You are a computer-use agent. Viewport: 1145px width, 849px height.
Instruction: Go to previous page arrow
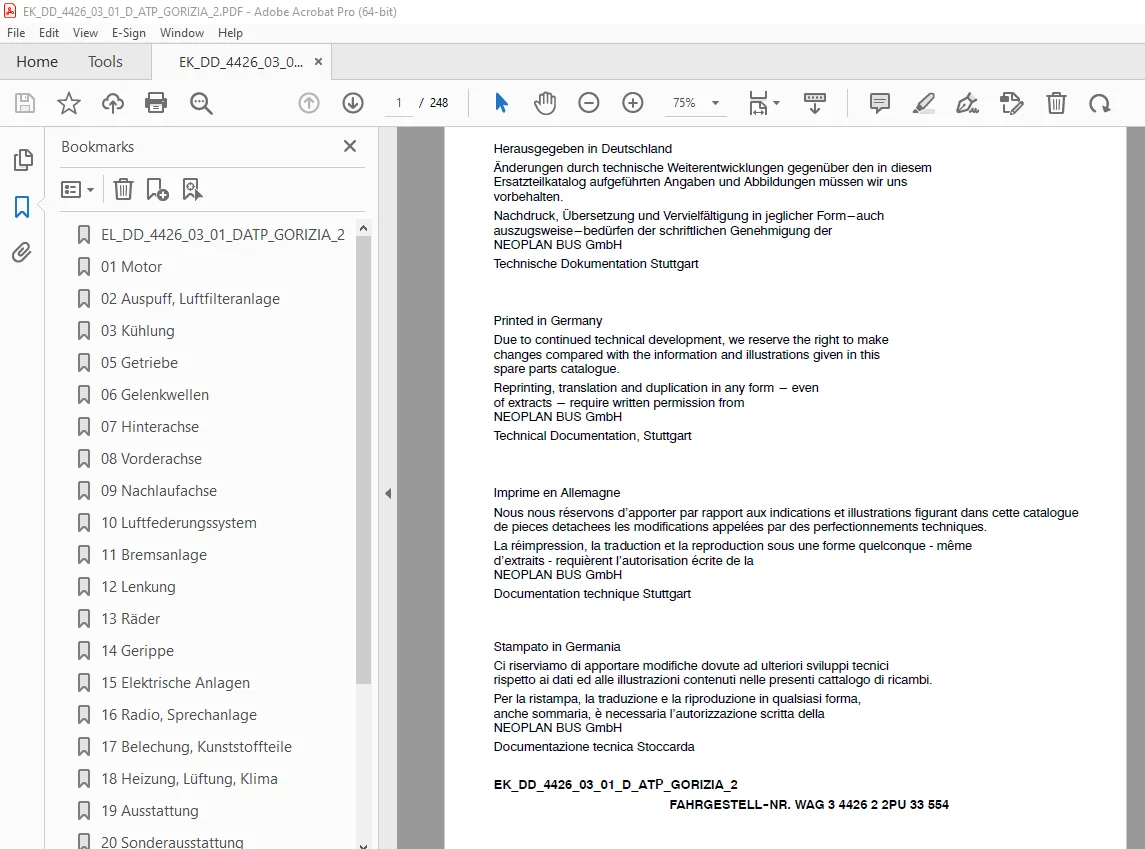tap(309, 103)
